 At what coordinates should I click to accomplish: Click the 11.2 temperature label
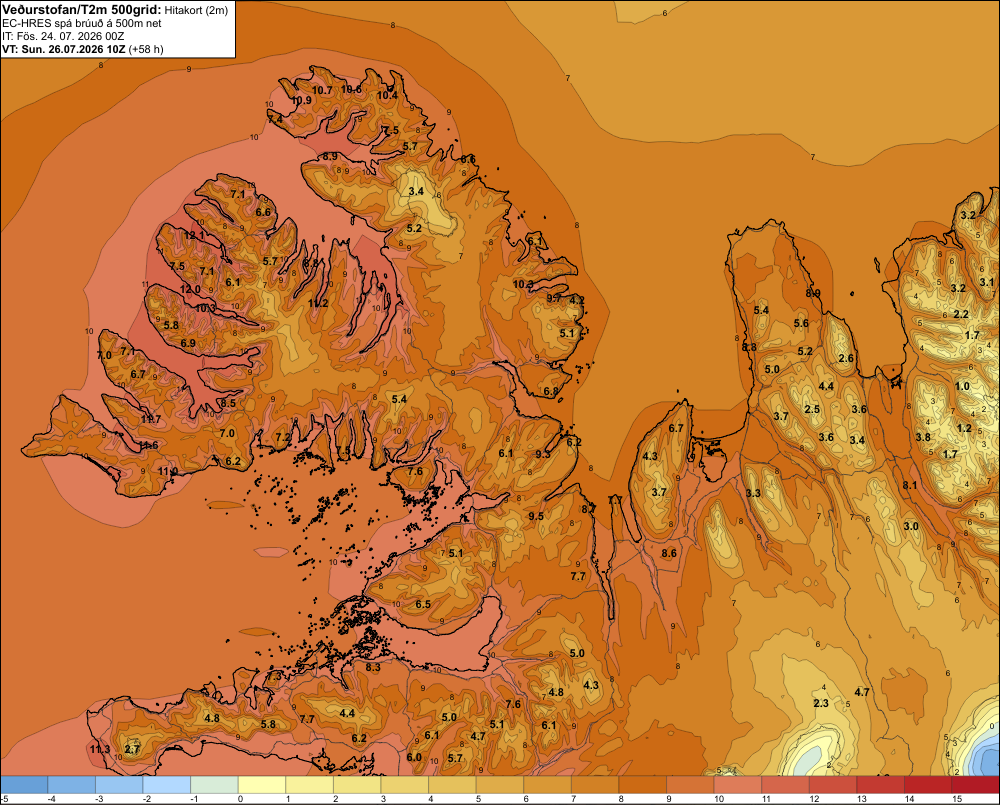coord(318,303)
